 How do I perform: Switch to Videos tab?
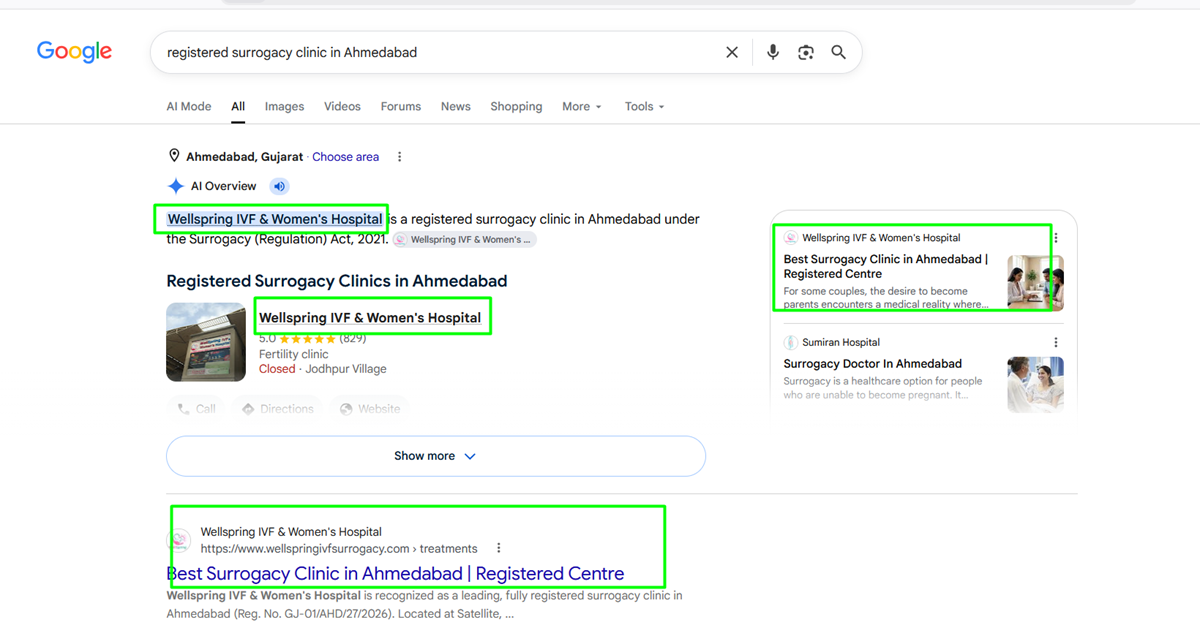click(342, 107)
